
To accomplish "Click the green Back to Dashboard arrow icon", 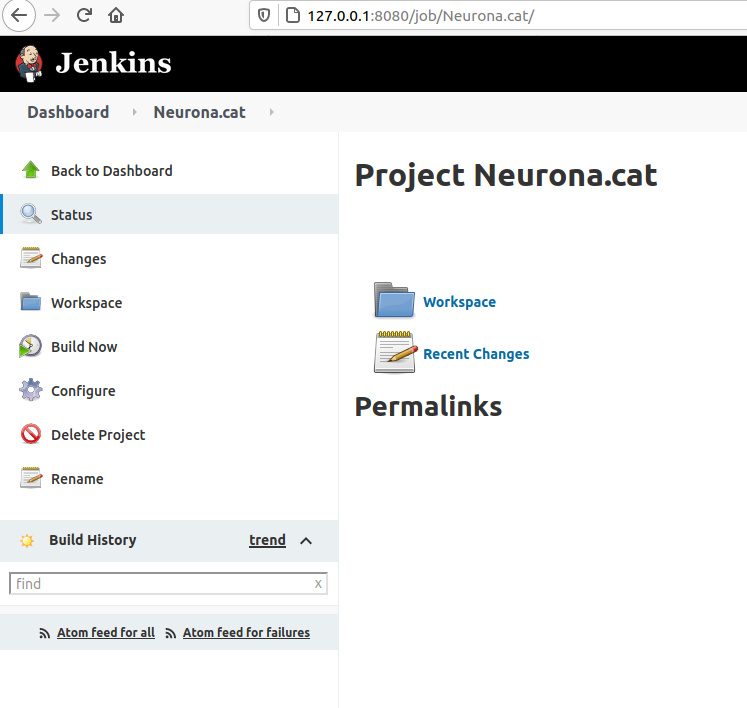I will click(x=31, y=170).
